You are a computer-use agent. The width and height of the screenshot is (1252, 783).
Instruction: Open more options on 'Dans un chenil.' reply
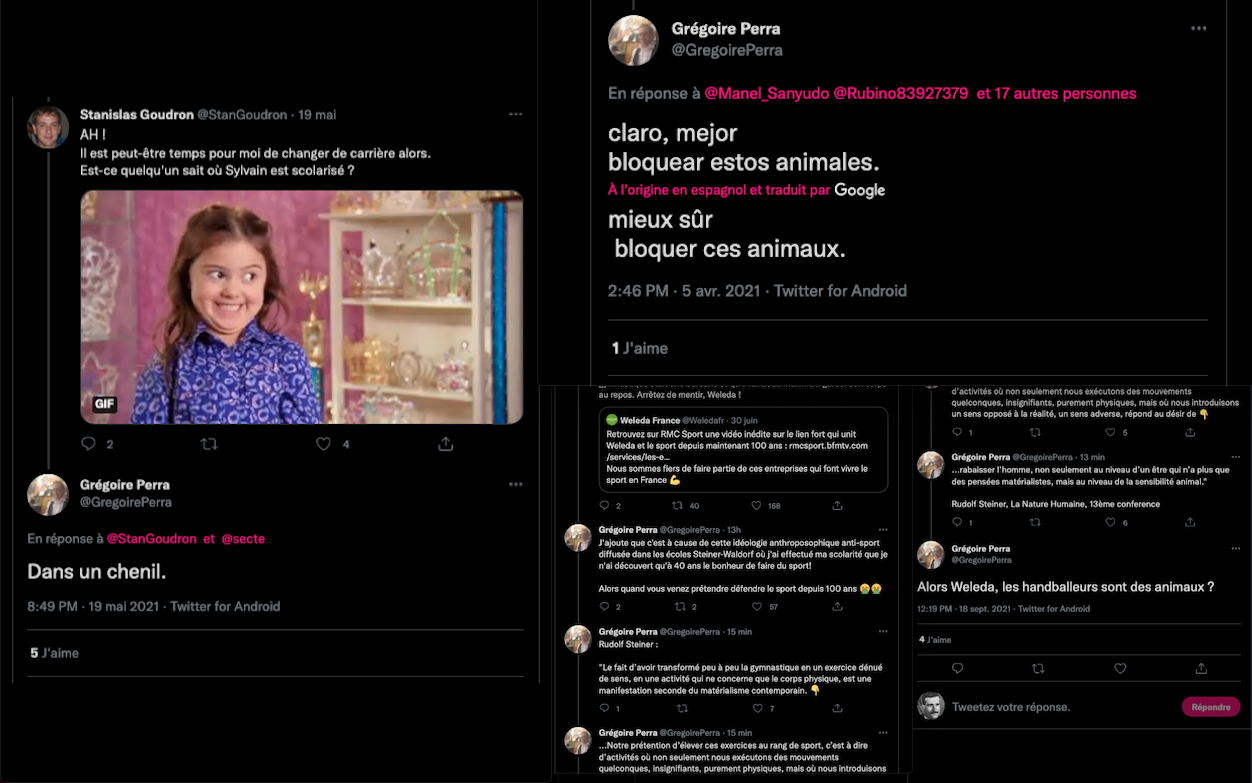point(515,484)
